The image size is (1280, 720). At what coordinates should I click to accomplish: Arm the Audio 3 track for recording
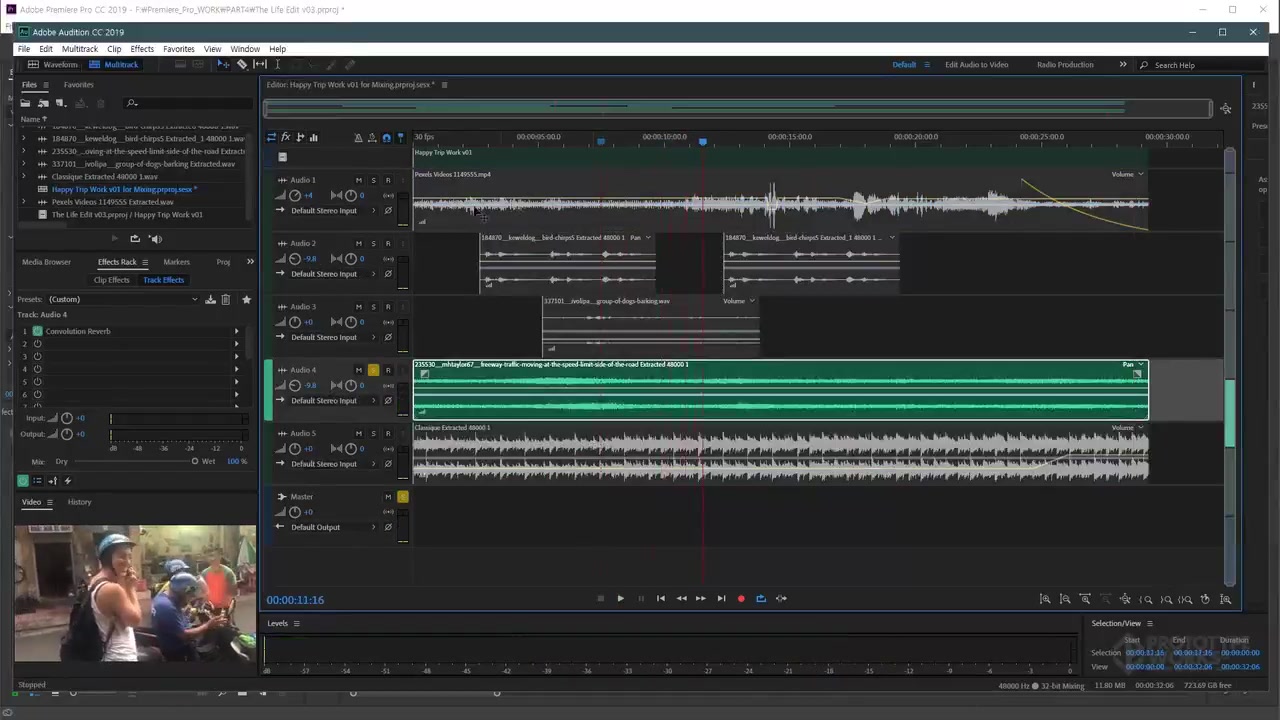pos(388,307)
